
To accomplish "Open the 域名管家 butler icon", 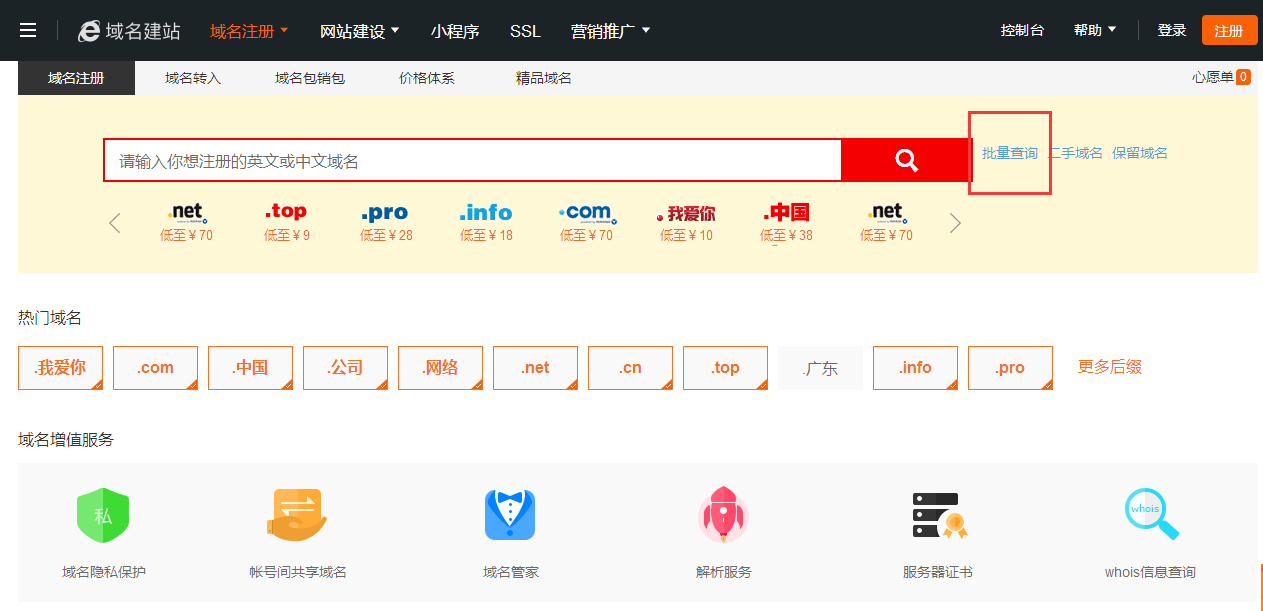I will coord(510,515).
